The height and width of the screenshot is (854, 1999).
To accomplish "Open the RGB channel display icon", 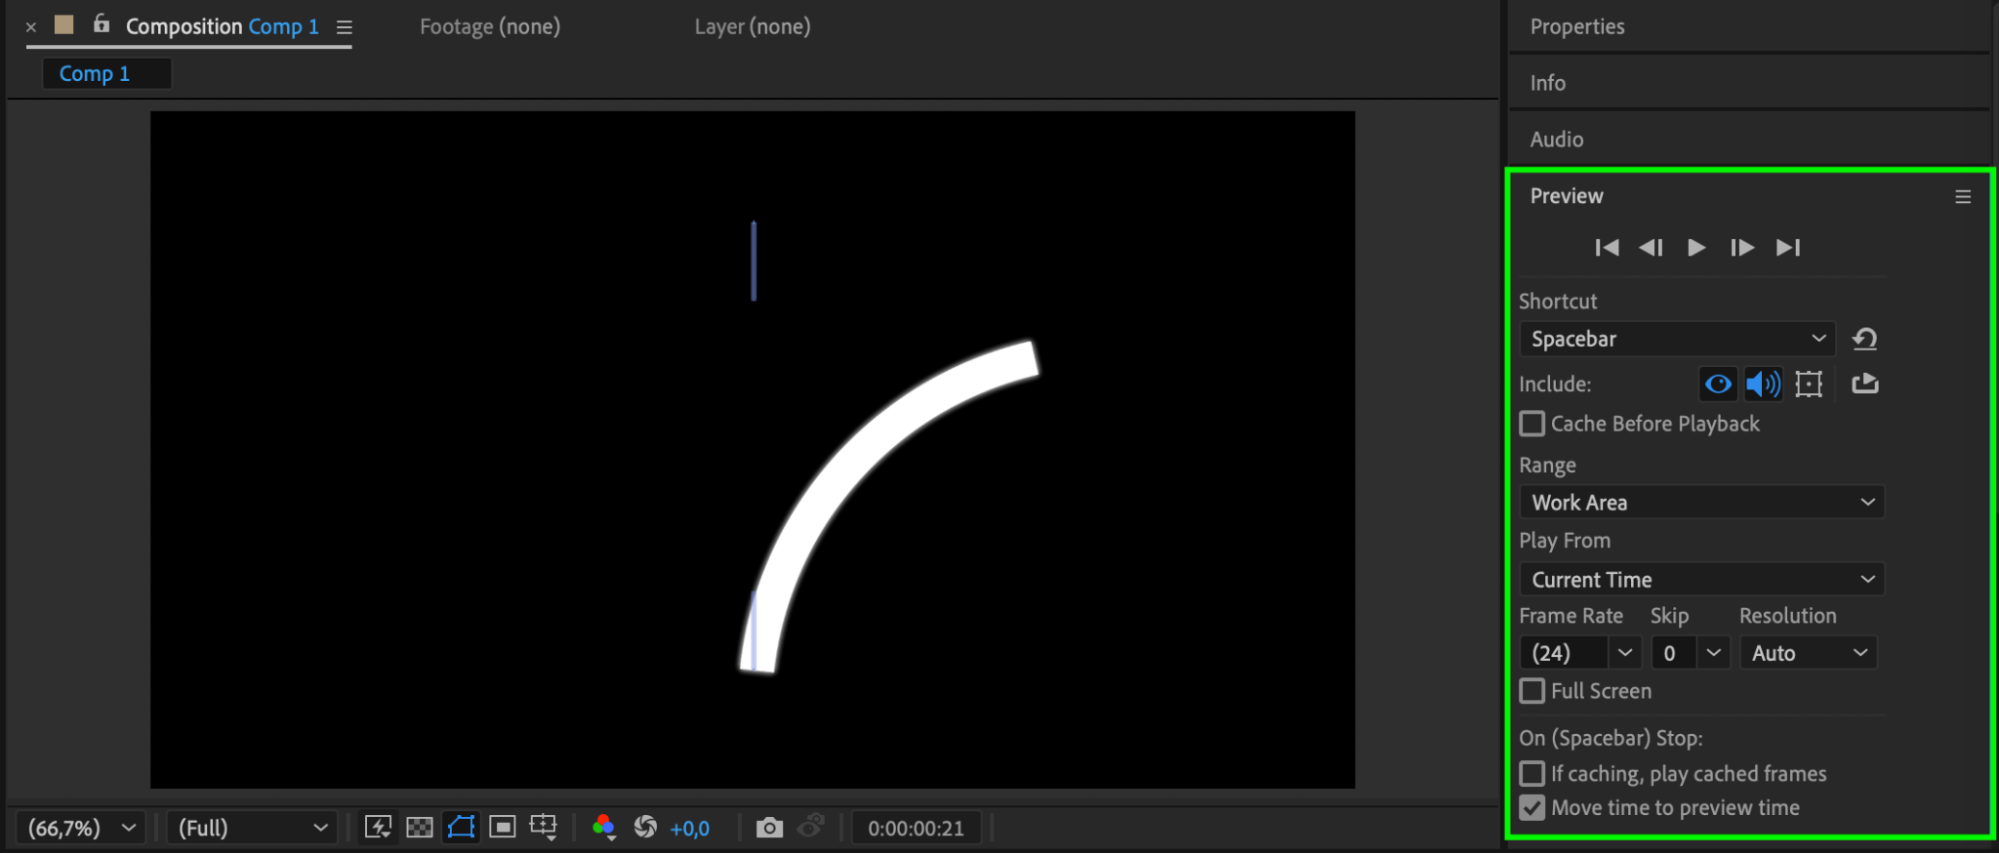I will click(x=603, y=827).
